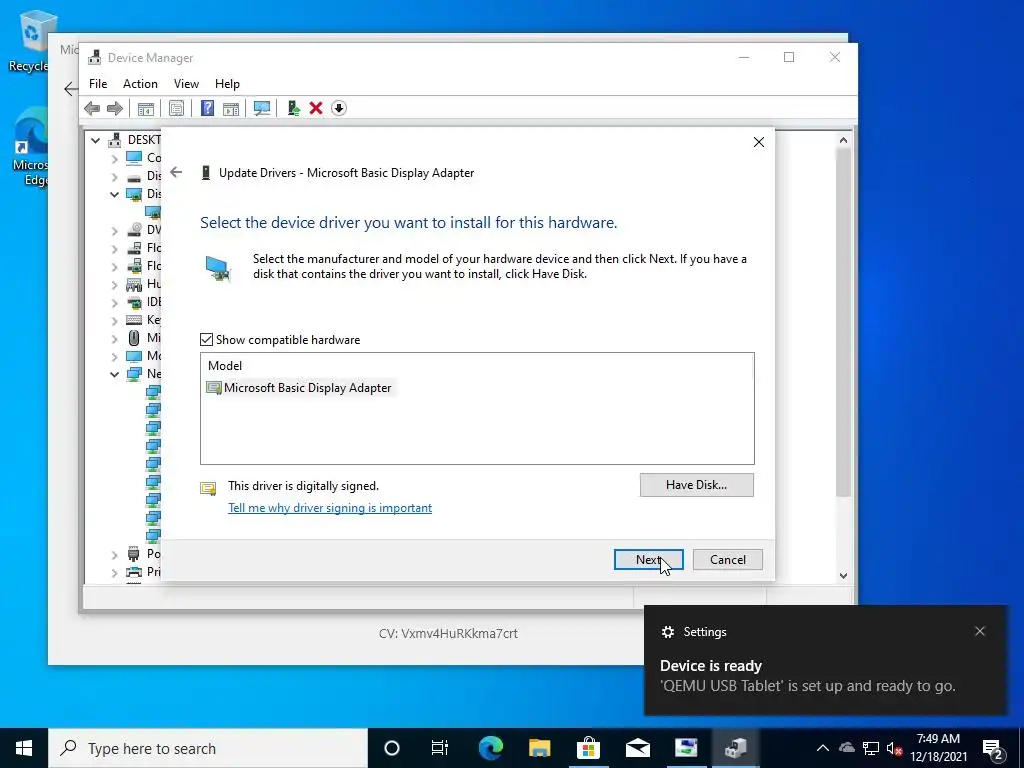Open 'Tell me why driver signing is important' link
Screen dimensions: 1024x768
tap(330, 507)
